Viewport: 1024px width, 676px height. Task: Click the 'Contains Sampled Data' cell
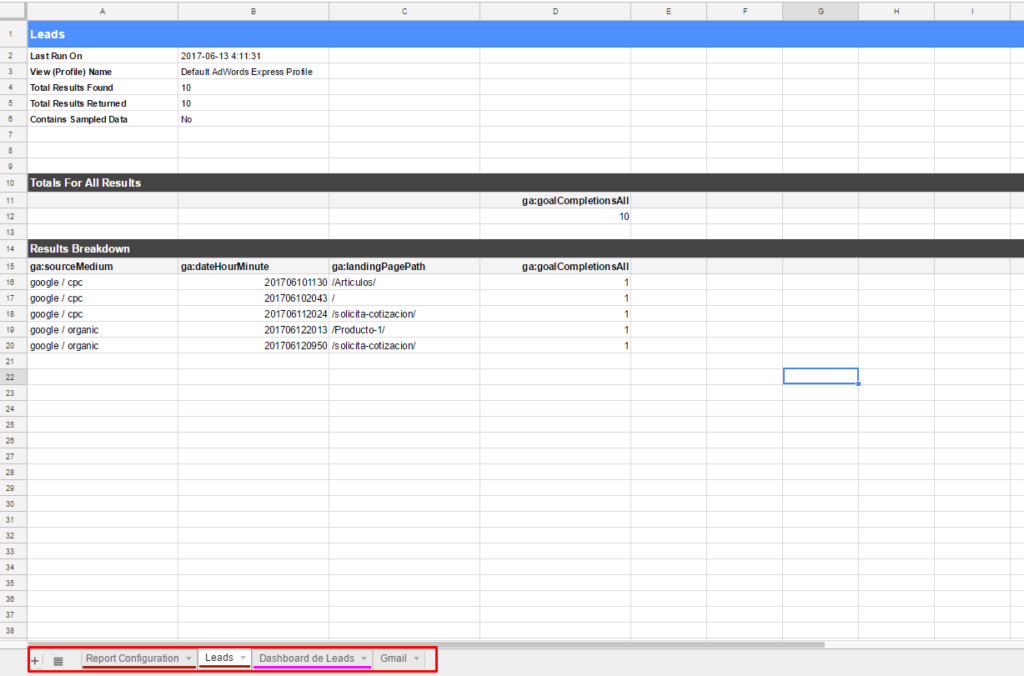[103, 120]
